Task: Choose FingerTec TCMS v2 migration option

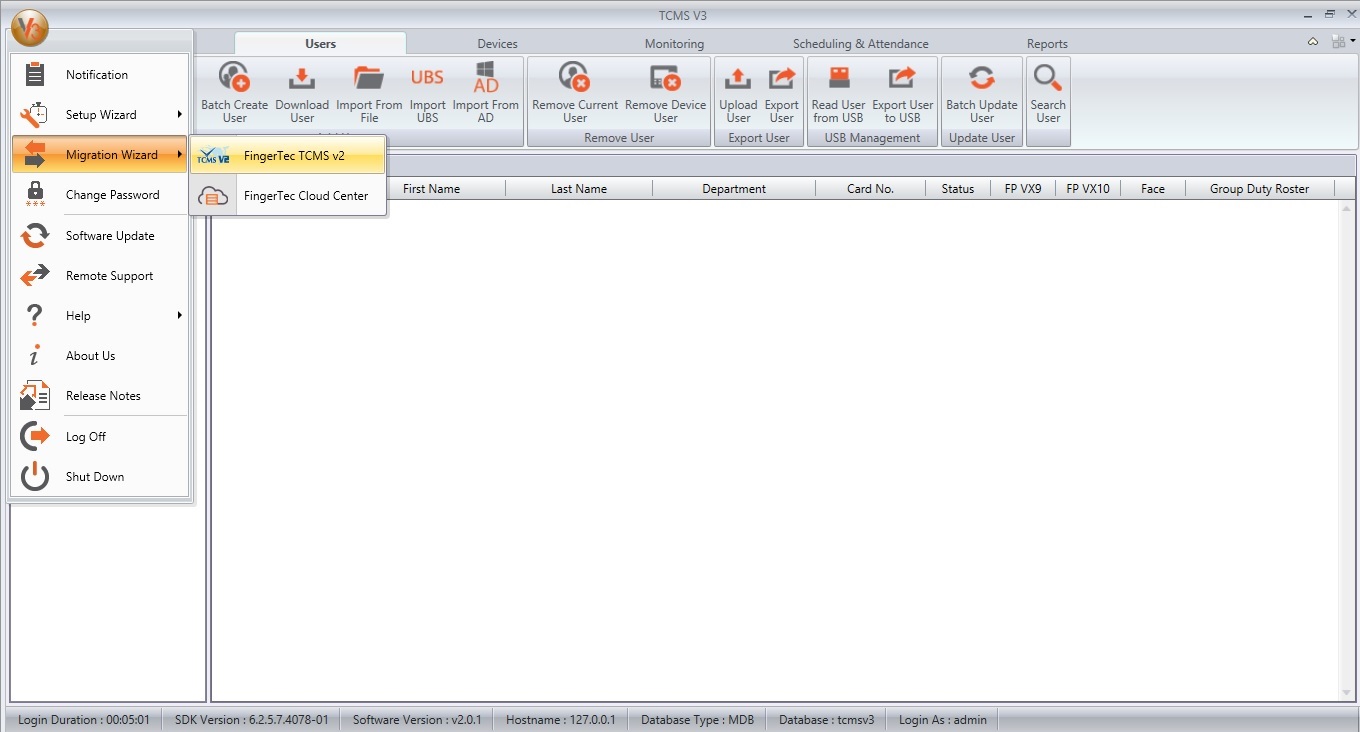Action: 288,156
